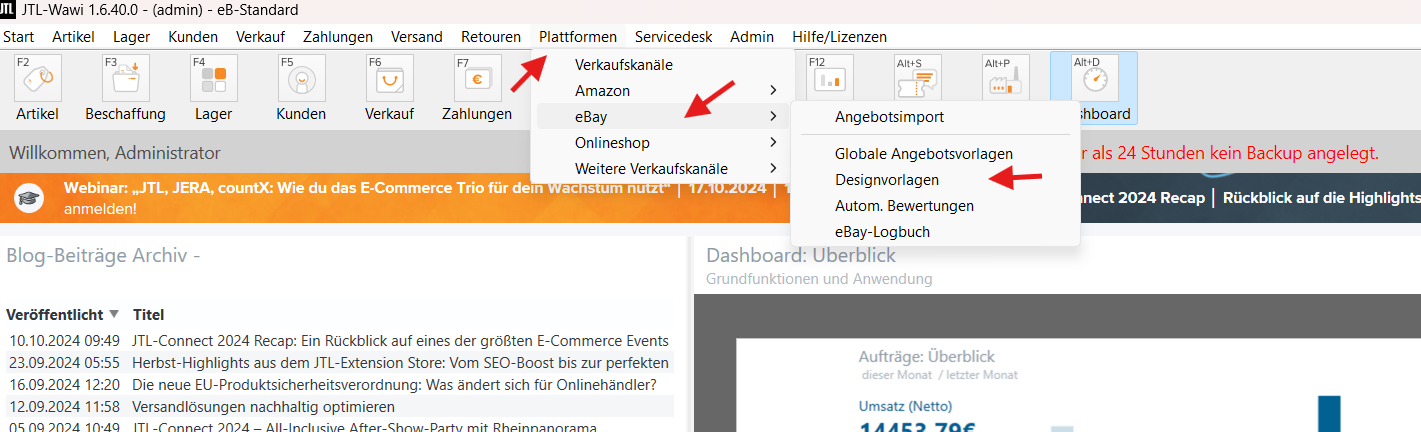Open the F12 statistics chart icon
The width and height of the screenshot is (1421, 432).
[x=829, y=79]
